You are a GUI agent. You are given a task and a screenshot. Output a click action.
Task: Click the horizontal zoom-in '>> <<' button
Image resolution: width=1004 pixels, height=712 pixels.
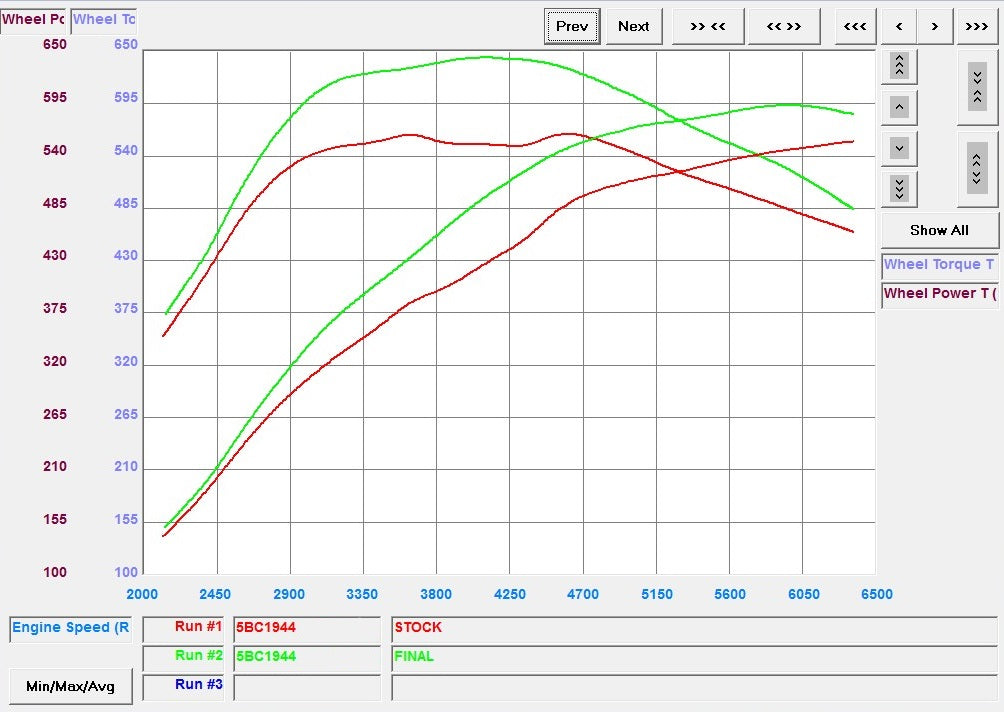708,27
